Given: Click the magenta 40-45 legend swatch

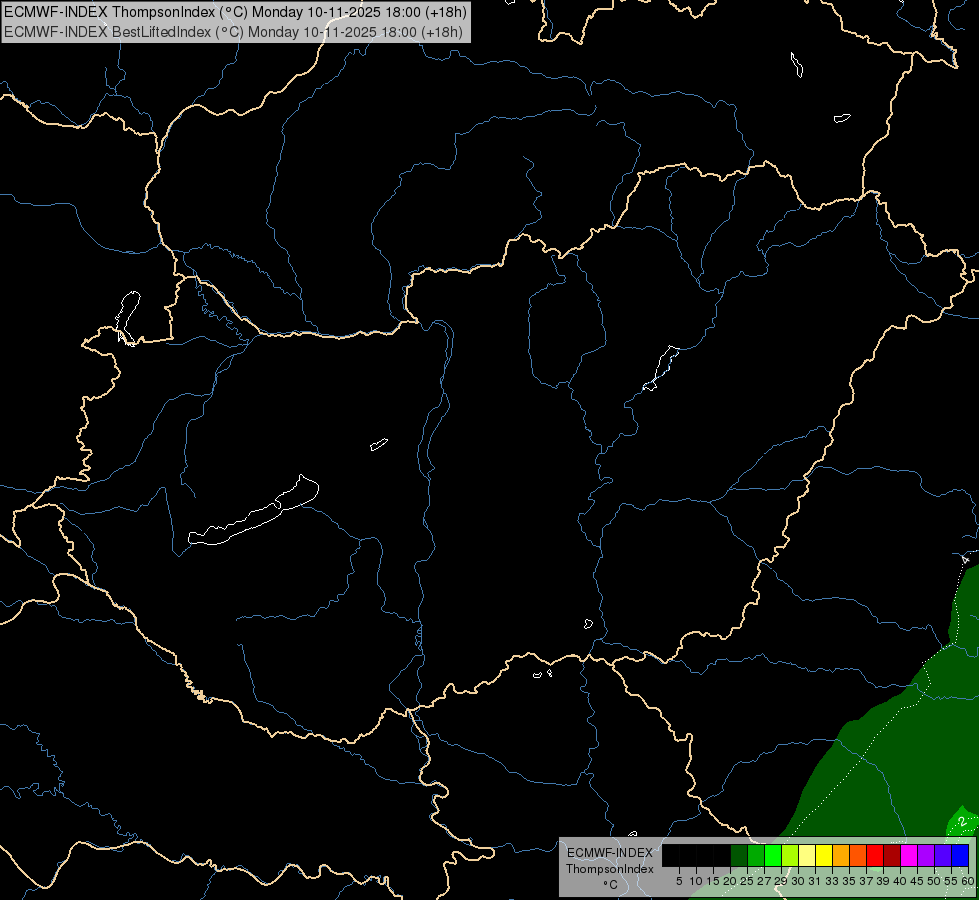Looking at the screenshot, I should [909, 855].
